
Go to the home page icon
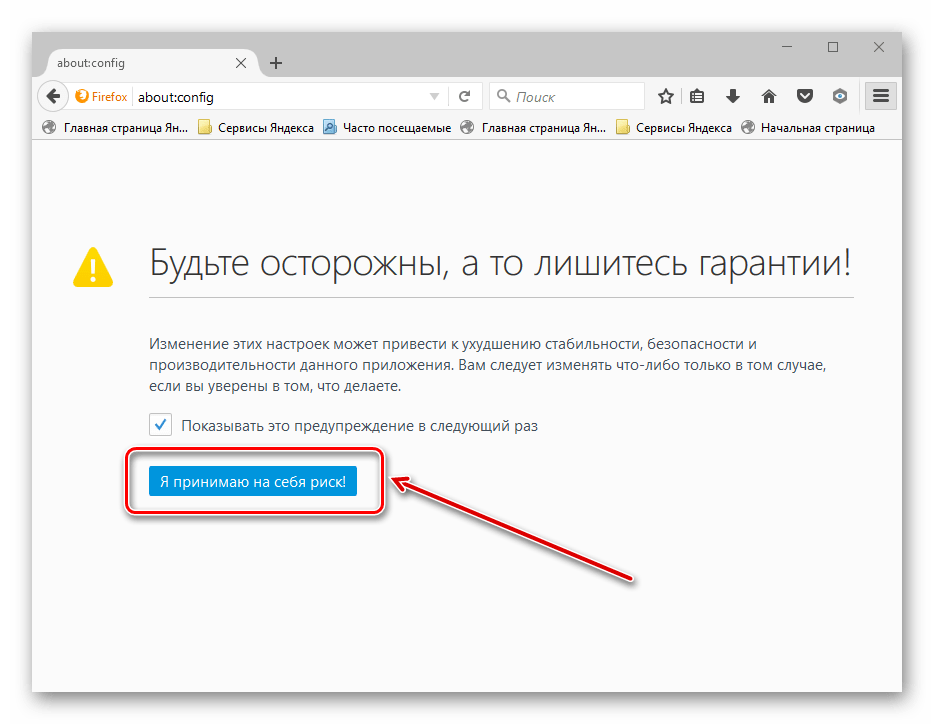coord(769,96)
